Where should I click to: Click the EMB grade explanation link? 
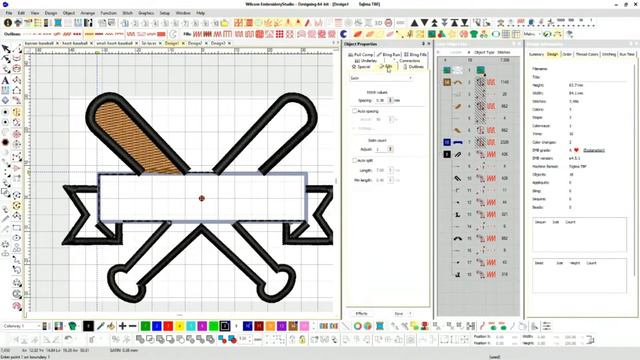[593, 150]
